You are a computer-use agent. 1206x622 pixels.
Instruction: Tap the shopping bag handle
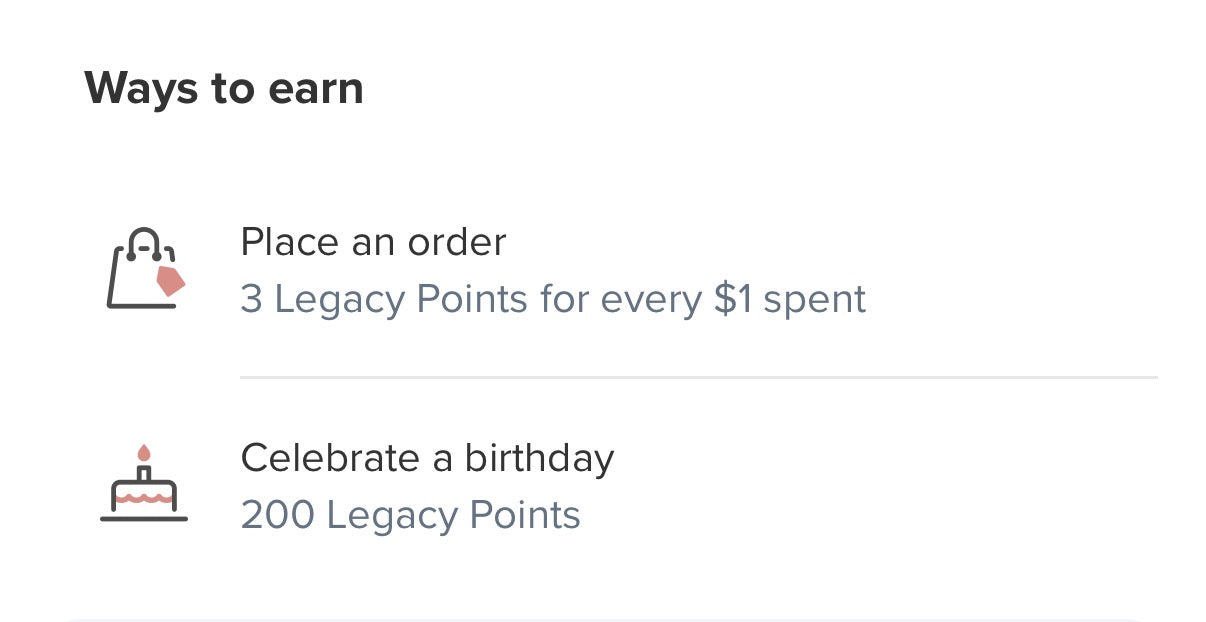click(x=145, y=241)
